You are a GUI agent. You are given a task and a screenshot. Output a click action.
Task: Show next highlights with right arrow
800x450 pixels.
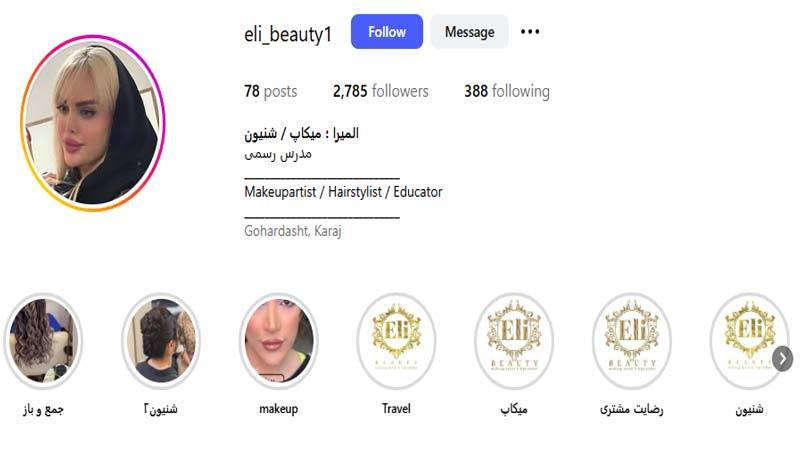(782, 359)
